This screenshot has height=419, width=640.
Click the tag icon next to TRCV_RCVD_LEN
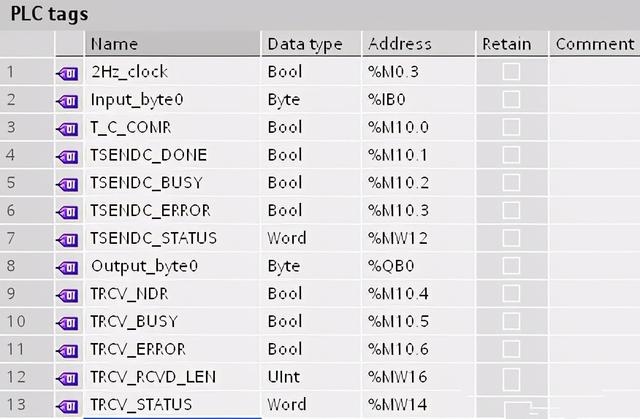point(68,380)
